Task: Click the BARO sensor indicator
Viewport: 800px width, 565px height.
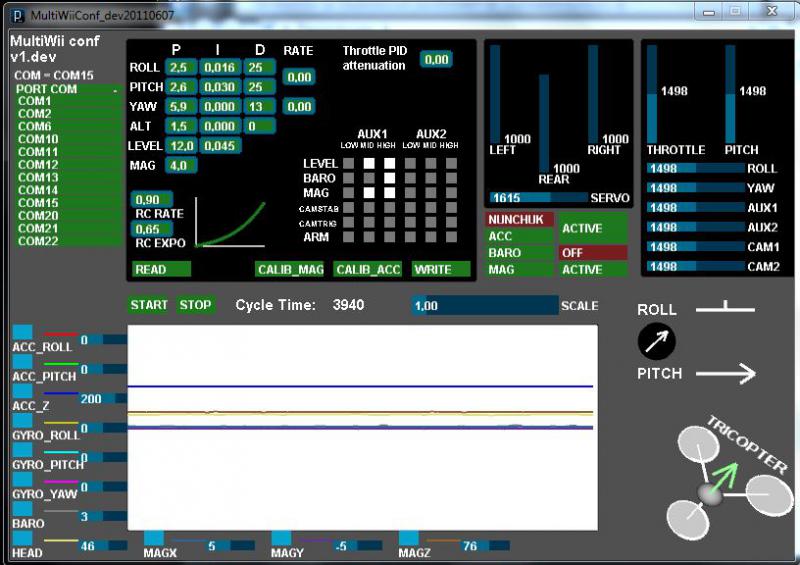Action: click(520, 253)
